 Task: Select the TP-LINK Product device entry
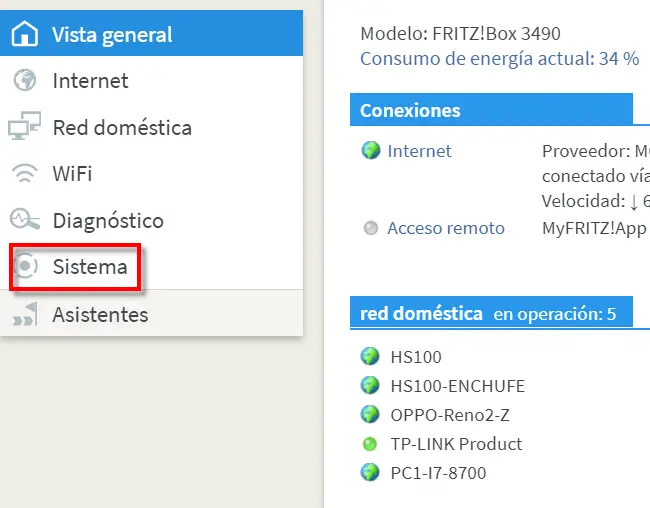point(455,443)
